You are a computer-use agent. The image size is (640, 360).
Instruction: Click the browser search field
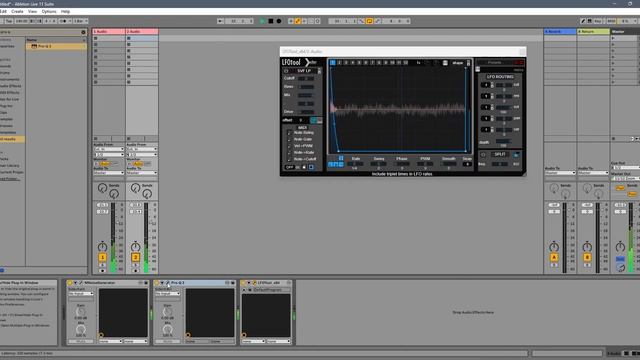point(40,32)
